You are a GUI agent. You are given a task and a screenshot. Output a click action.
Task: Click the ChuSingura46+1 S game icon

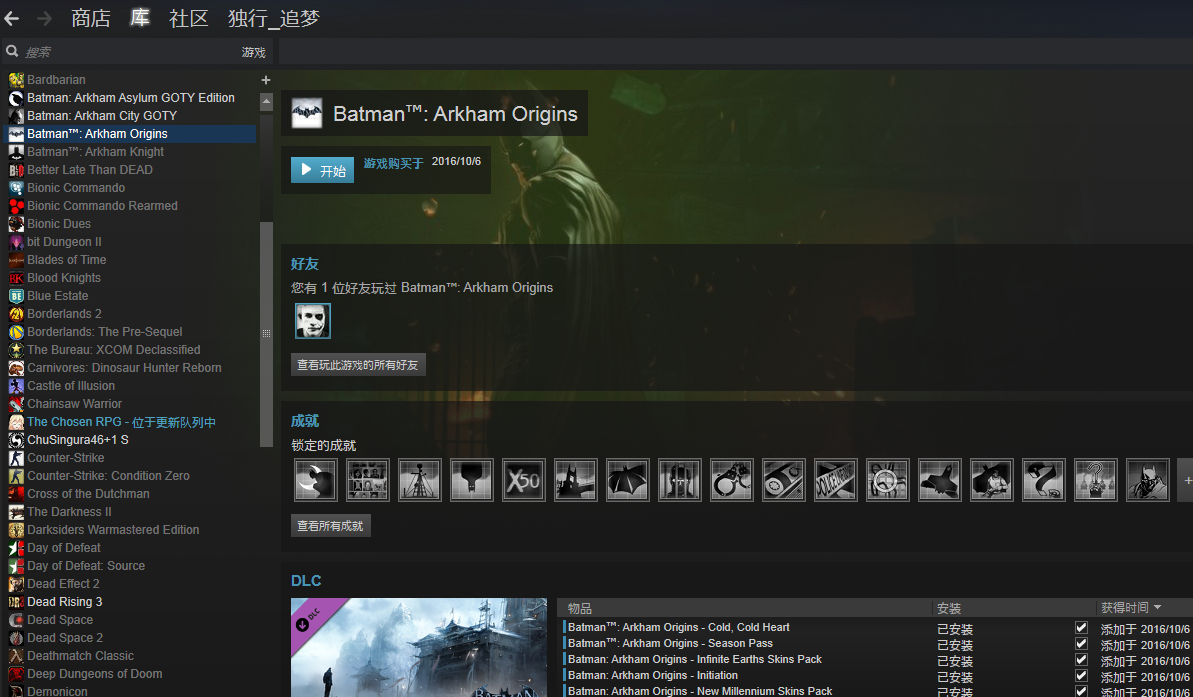point(16,440)
